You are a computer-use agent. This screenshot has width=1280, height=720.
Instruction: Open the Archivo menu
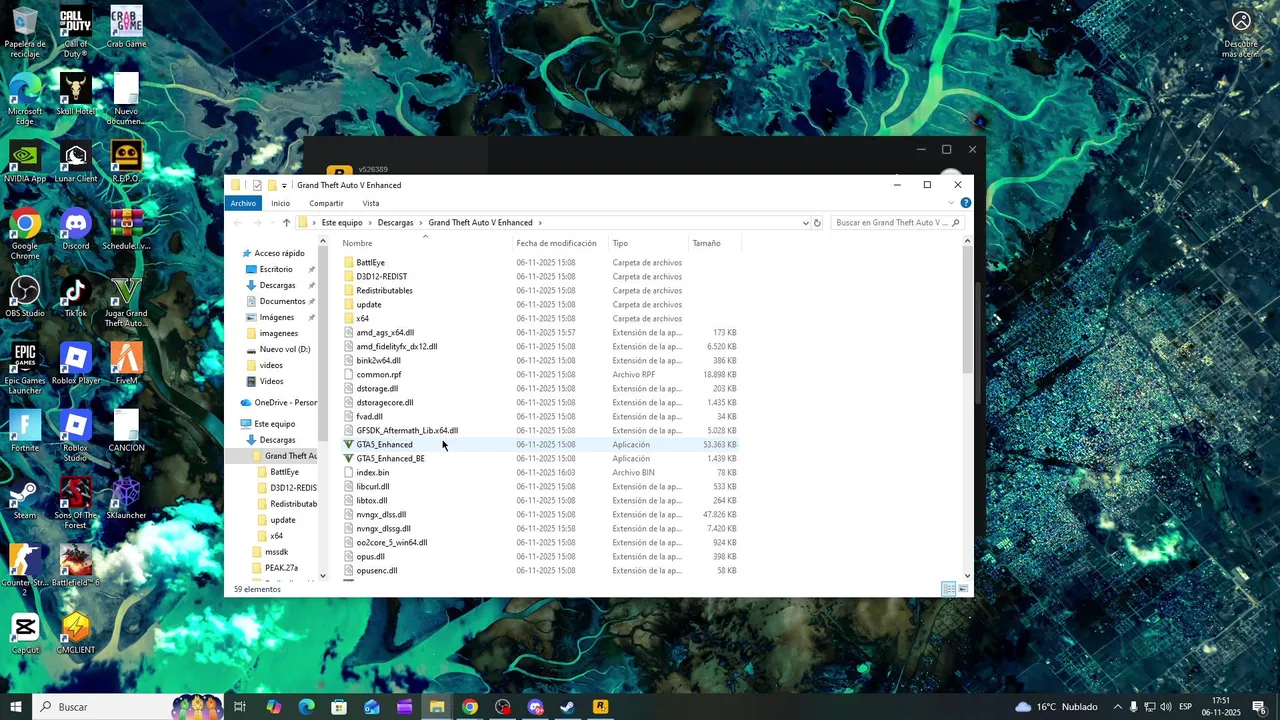point(243,203)
